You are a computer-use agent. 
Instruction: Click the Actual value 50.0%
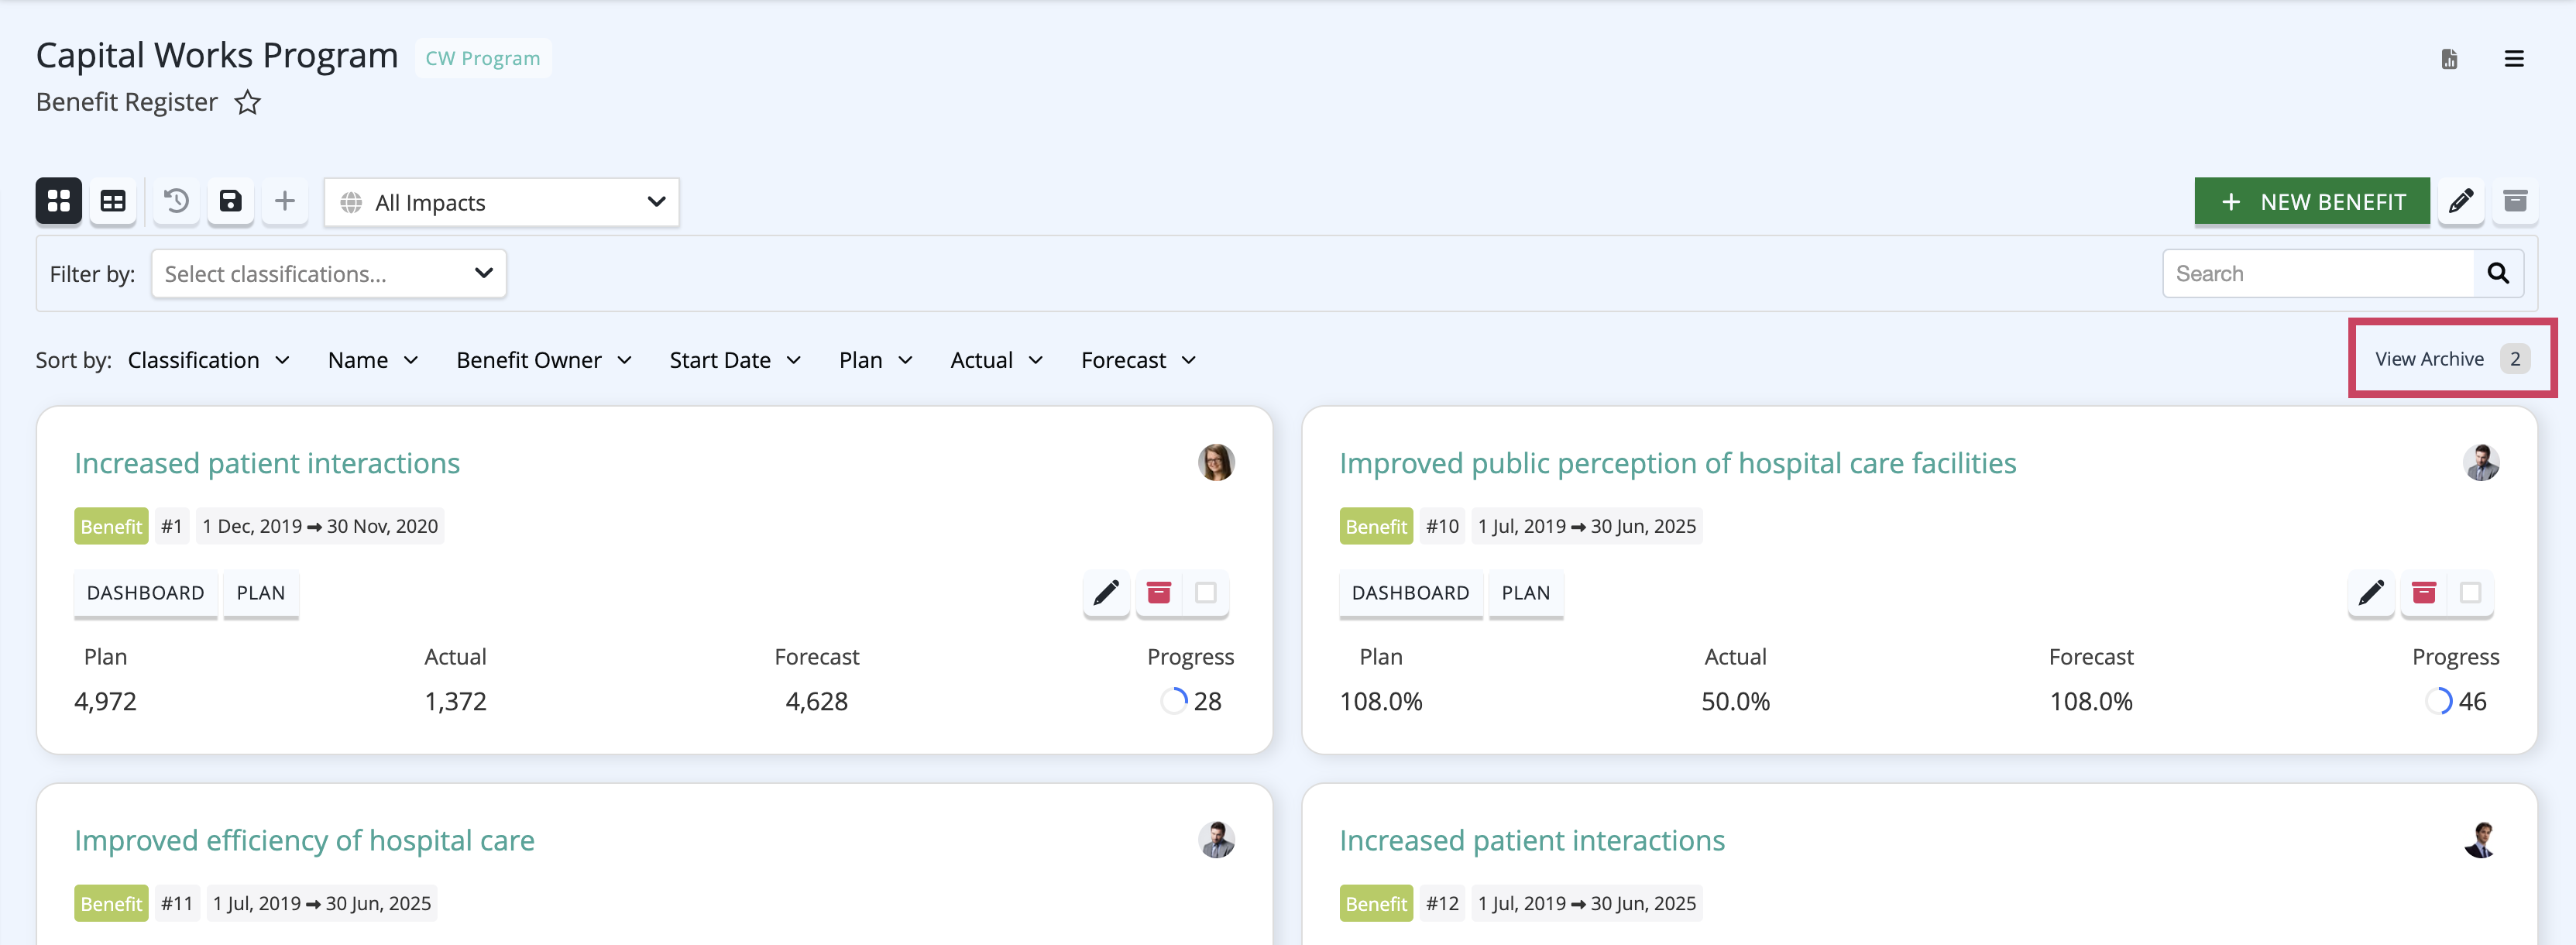pyautogui.click(x=1735, y=701)
